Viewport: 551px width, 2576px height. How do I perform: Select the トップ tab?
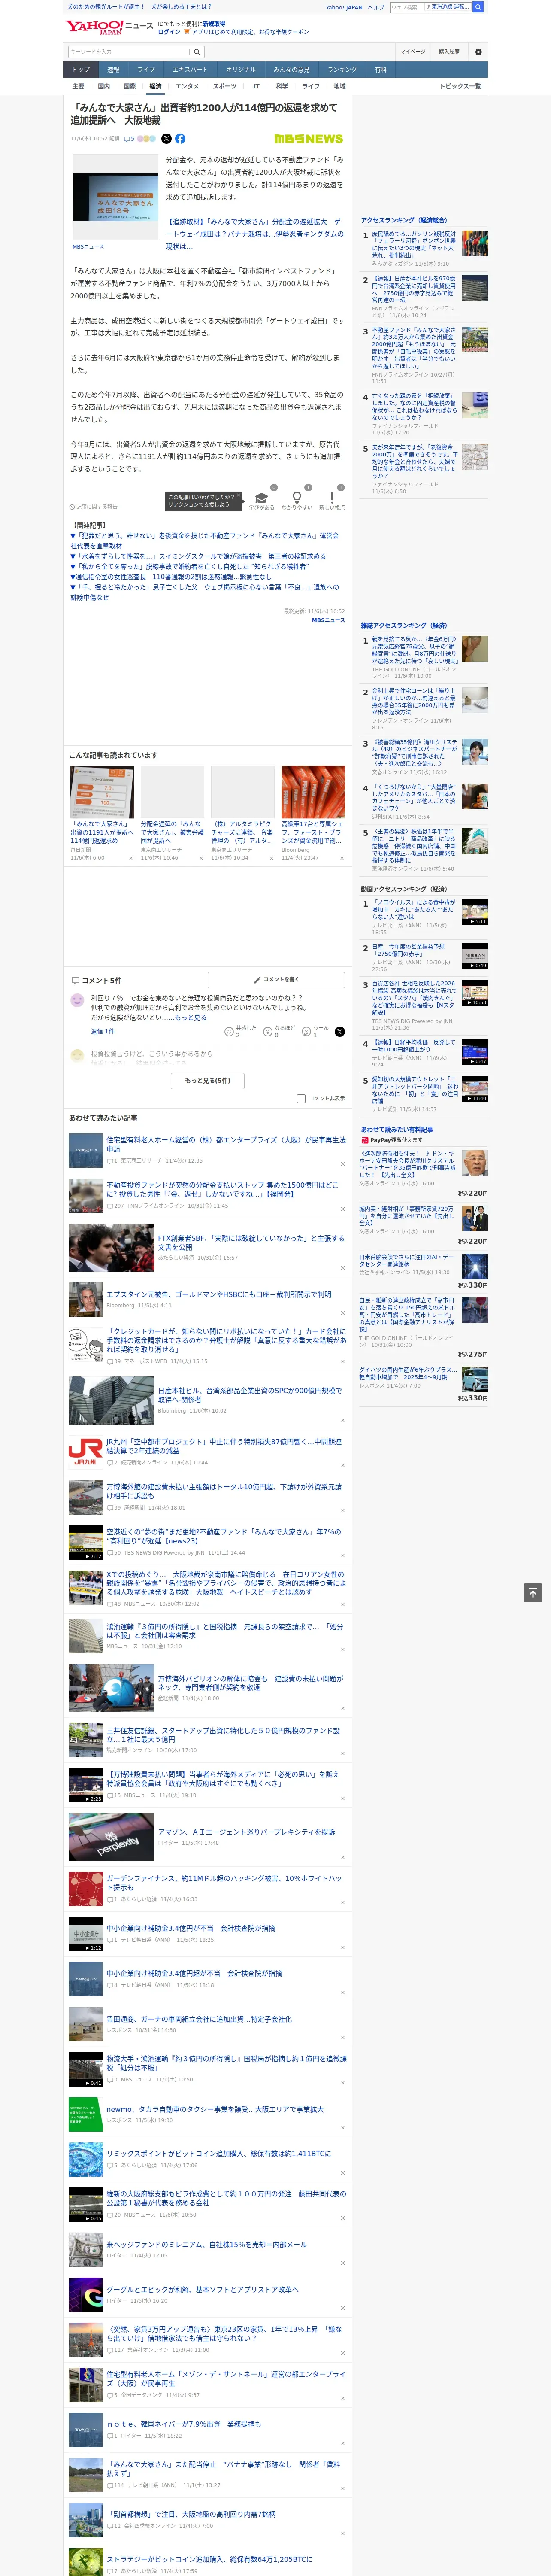(x=81, y=70)
